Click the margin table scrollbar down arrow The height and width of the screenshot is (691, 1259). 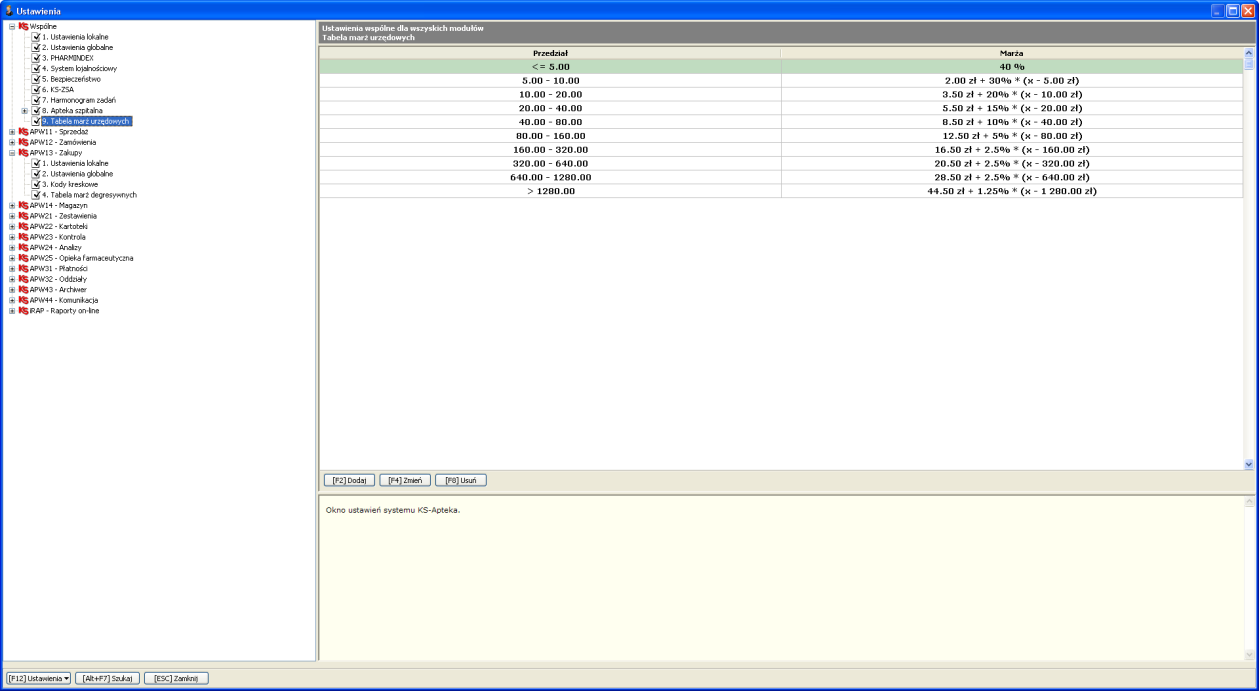coord(1248,464)
